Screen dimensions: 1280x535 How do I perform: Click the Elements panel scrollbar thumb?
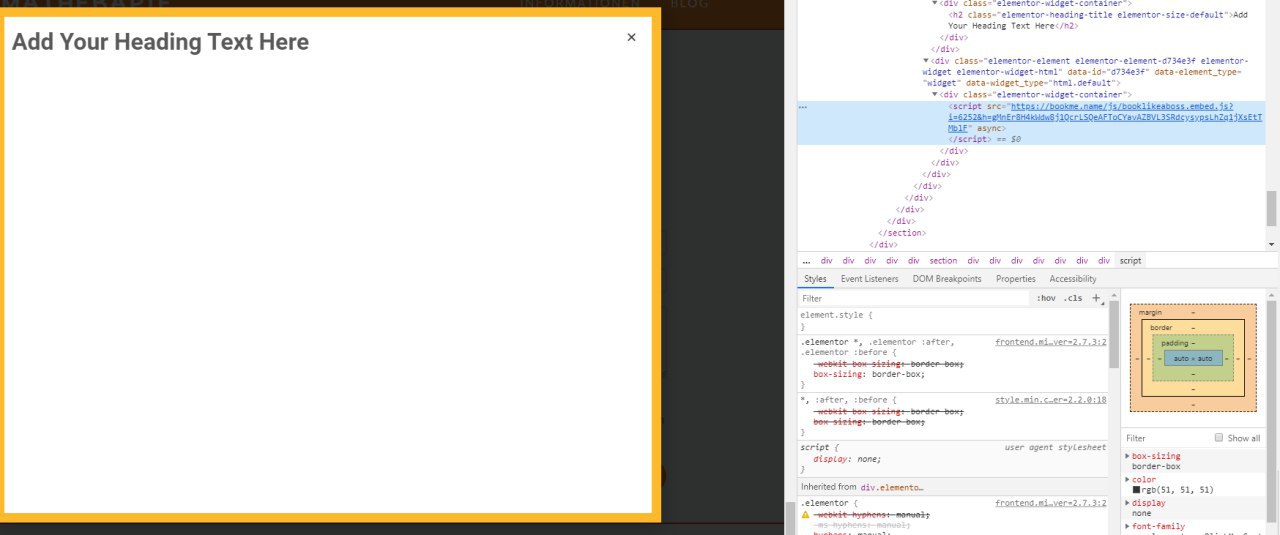point(1272,208)
